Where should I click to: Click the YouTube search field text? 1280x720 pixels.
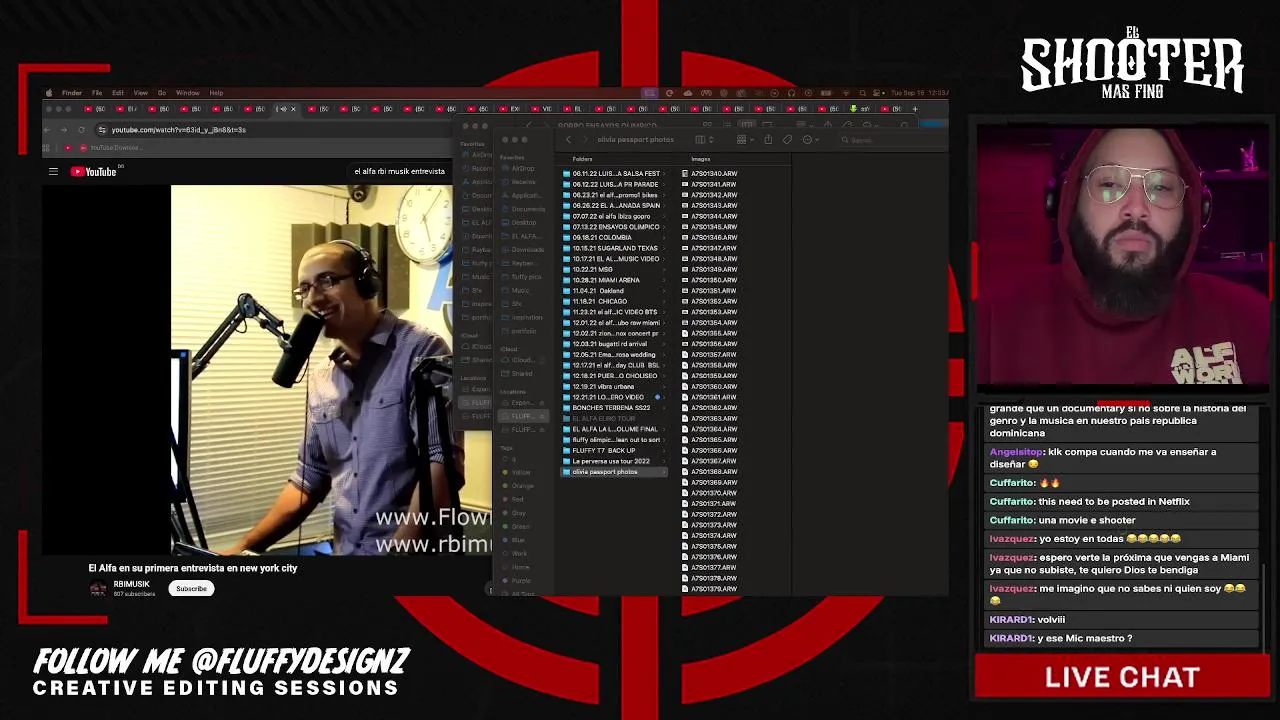tap(399, 171)
